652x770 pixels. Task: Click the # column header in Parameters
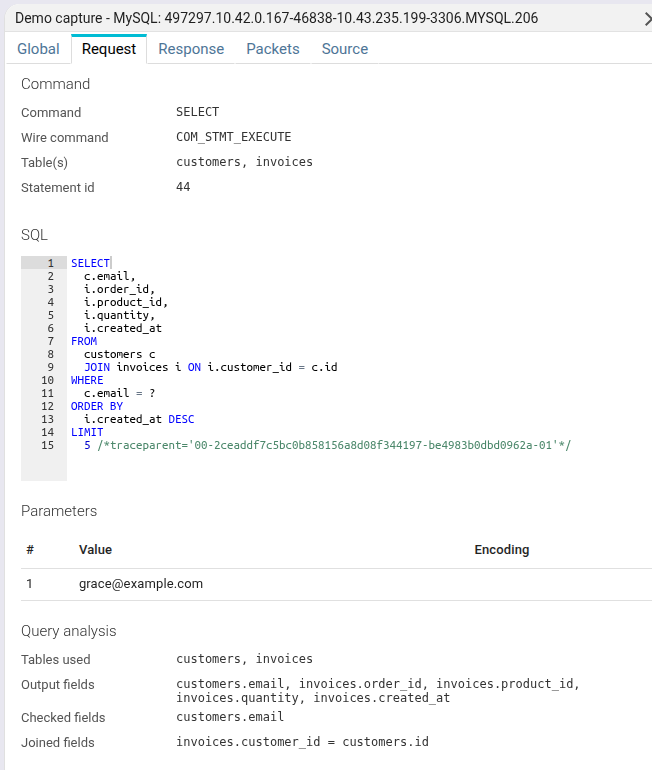pos(30,550)
